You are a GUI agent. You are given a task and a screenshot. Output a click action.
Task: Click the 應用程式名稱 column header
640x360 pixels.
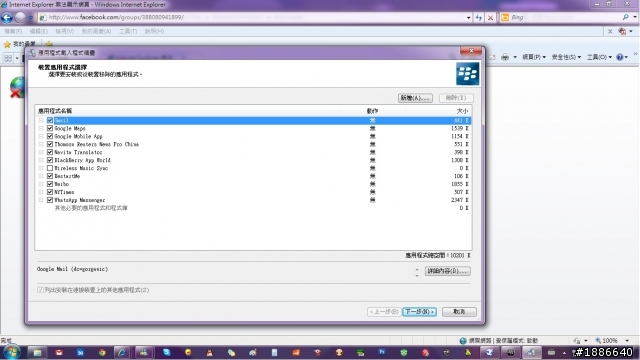[55, 111]
